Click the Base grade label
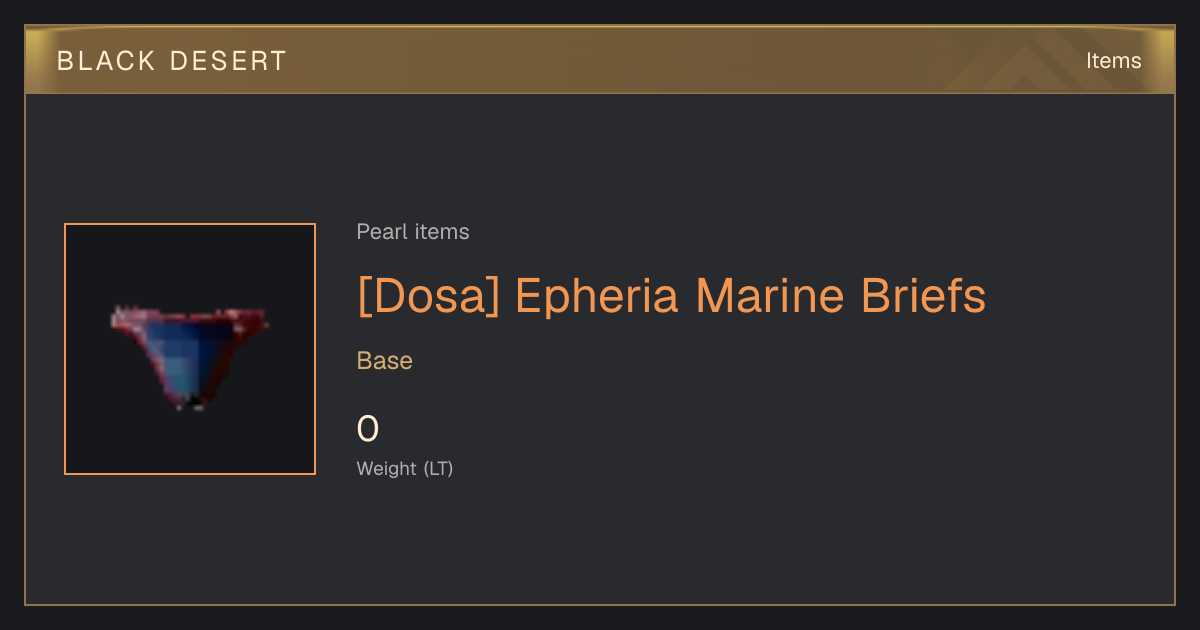The height and width of the screenshot is (630, 1200). [385, 361]
